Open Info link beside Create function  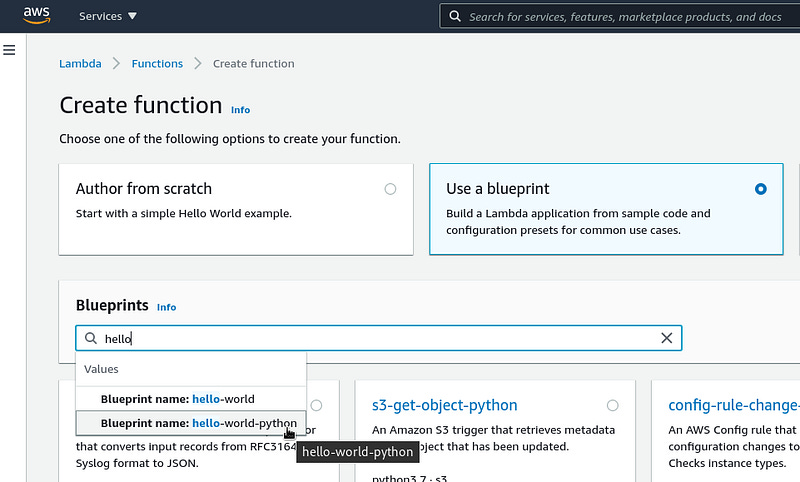click(x=240, y=110)
